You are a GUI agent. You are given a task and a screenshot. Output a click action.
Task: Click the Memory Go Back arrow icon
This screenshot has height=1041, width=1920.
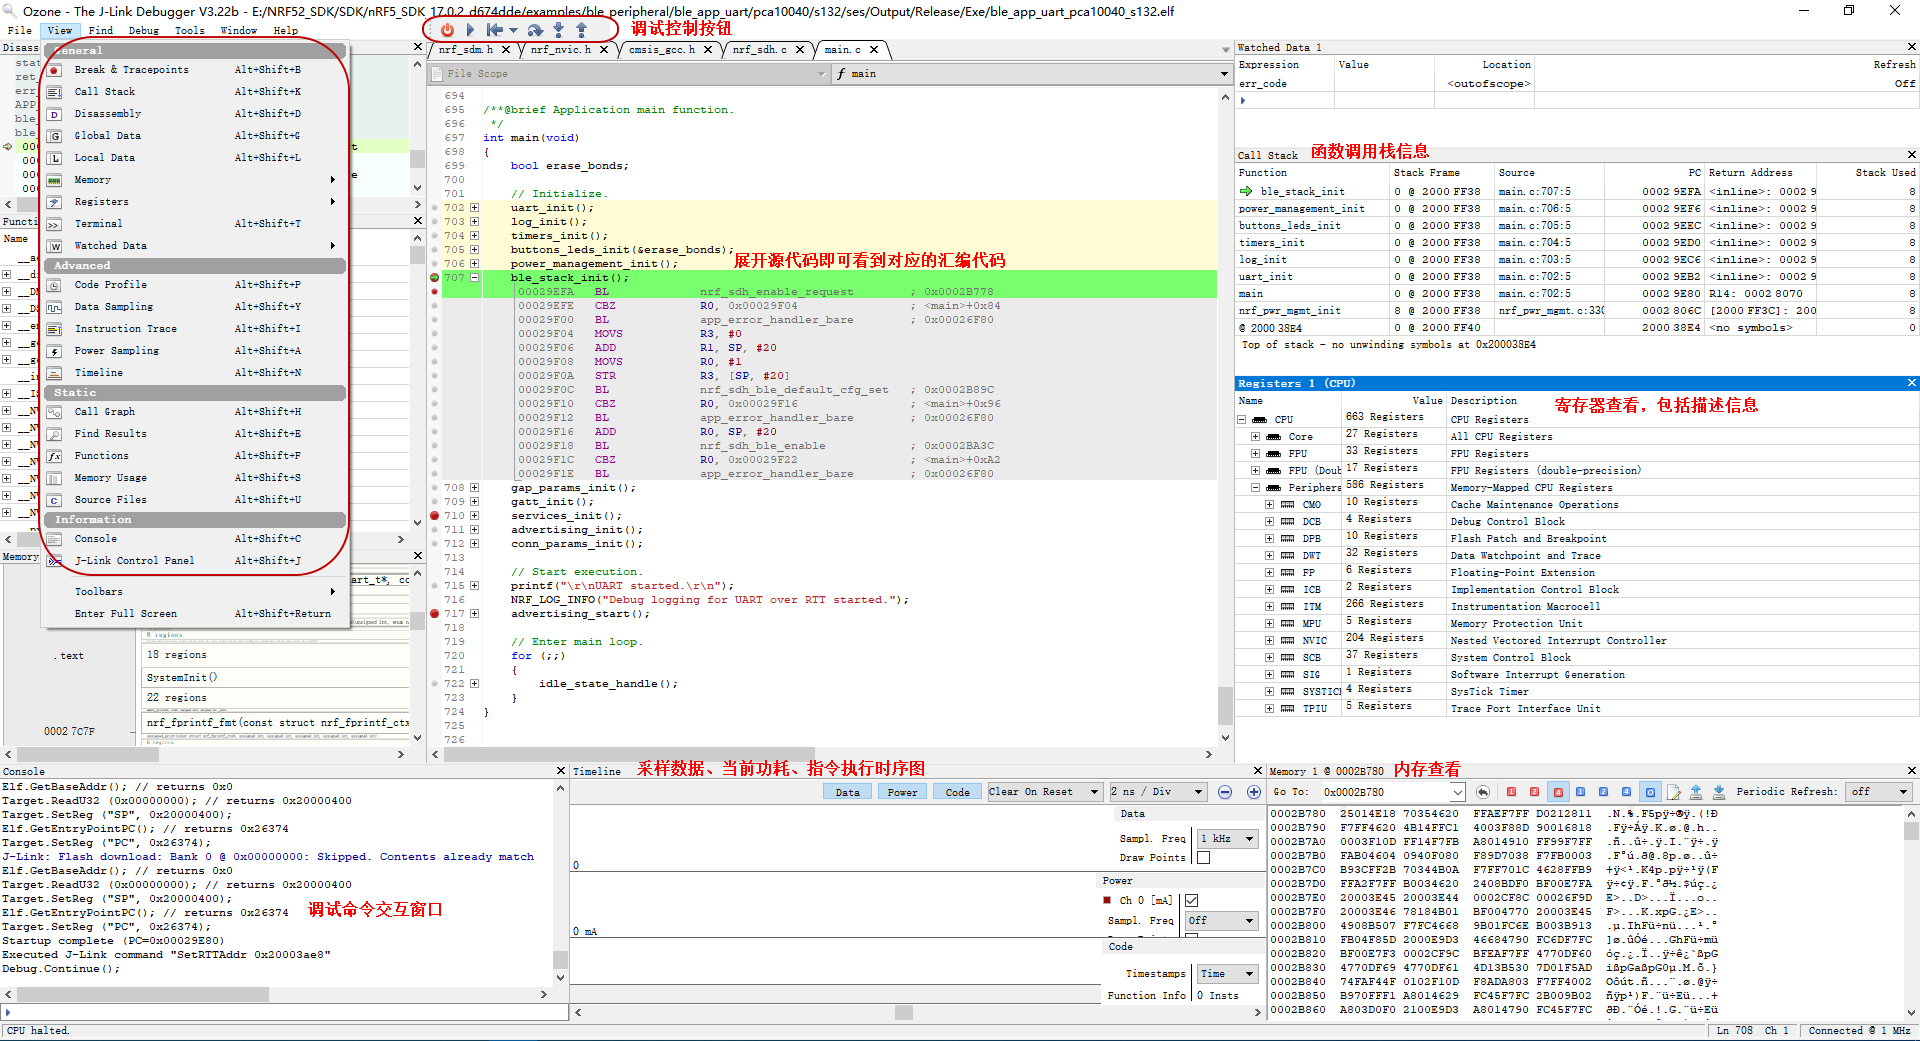tap(1483, 792)
